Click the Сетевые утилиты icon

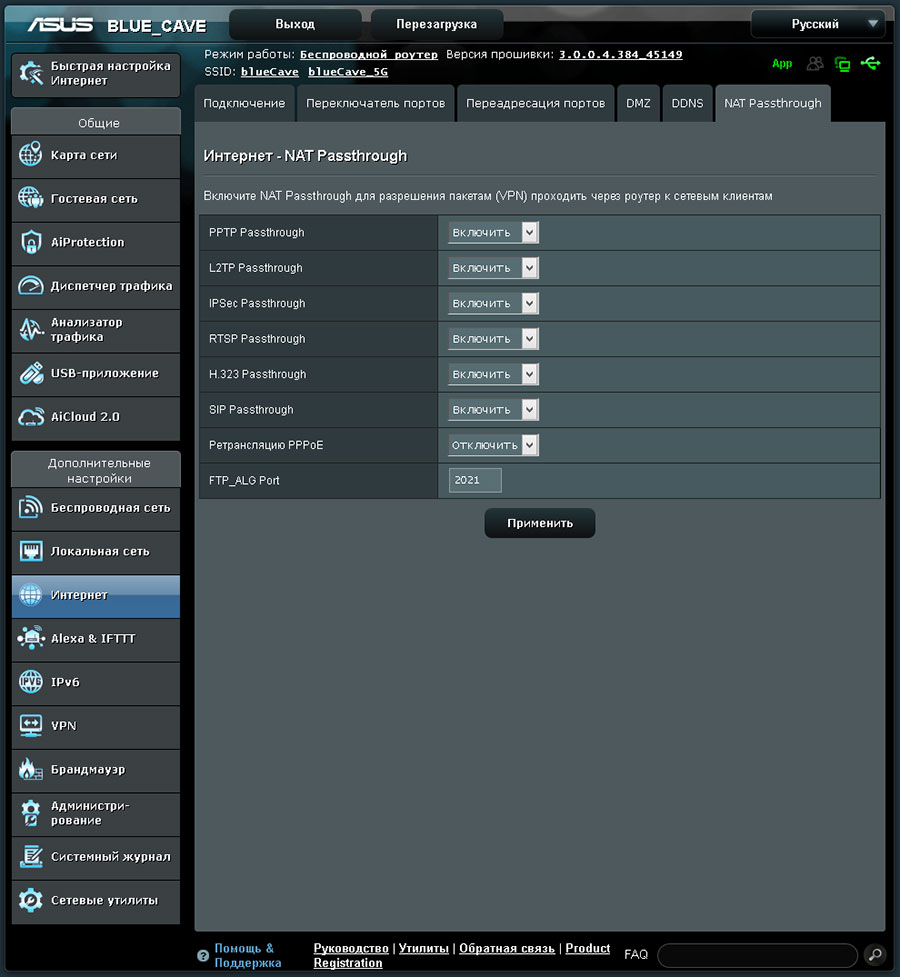point(31,900)
